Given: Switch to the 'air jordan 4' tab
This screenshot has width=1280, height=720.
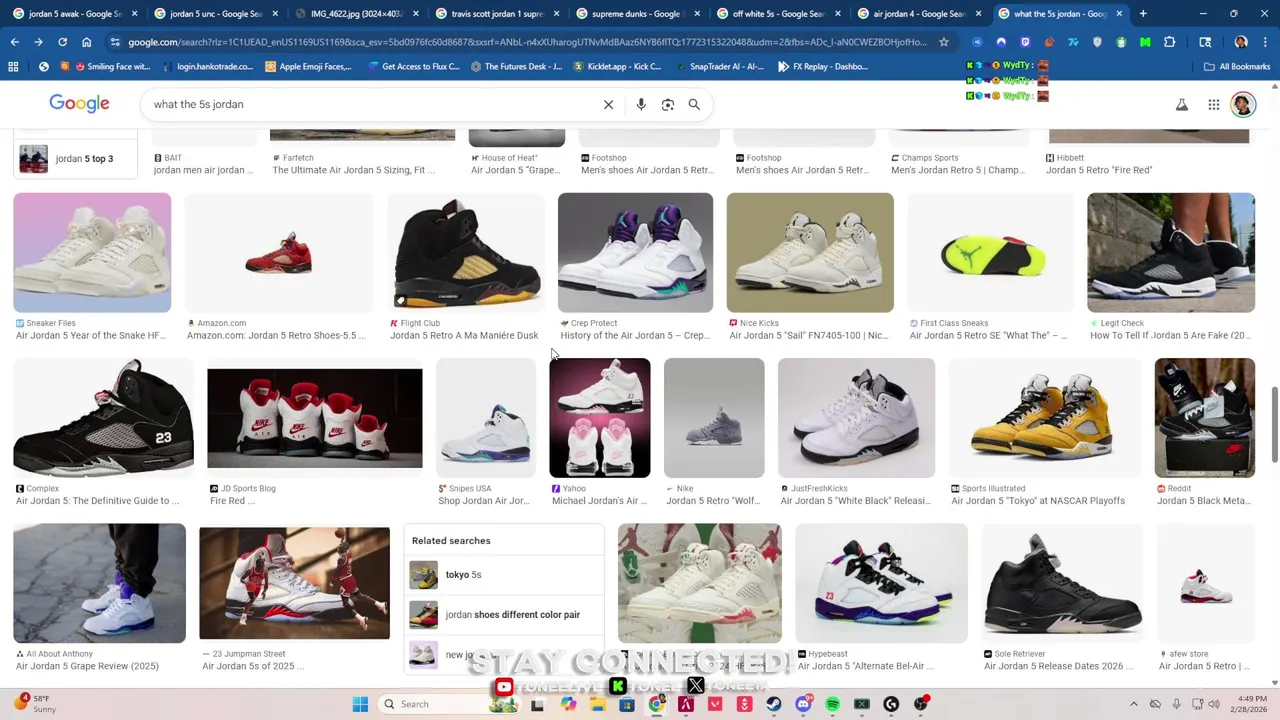Looking at the screenshot, I should coord(918,14).
